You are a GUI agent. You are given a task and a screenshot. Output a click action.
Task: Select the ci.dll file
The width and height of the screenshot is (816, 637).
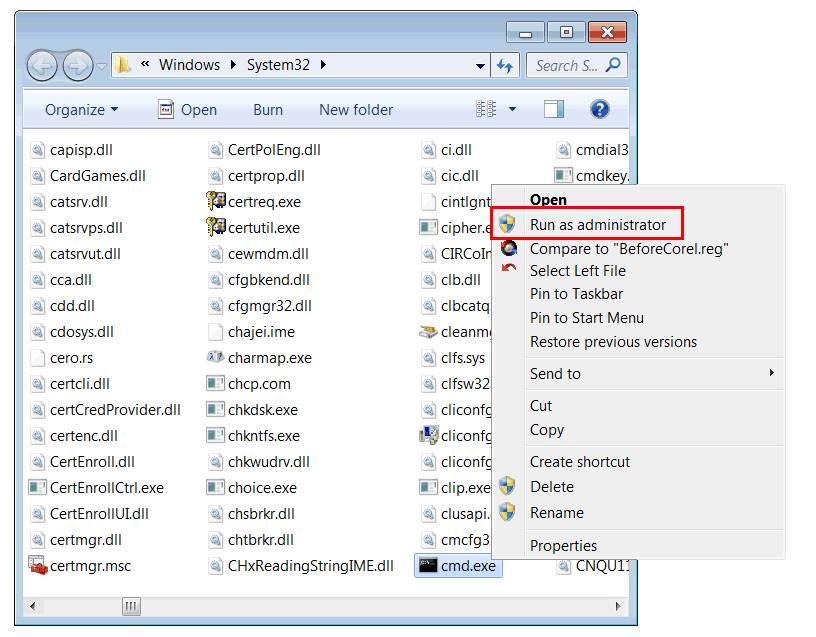tap(446, 150)
